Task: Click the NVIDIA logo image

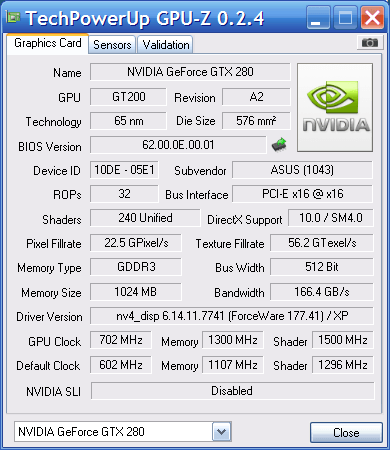Action: (335, 107)
